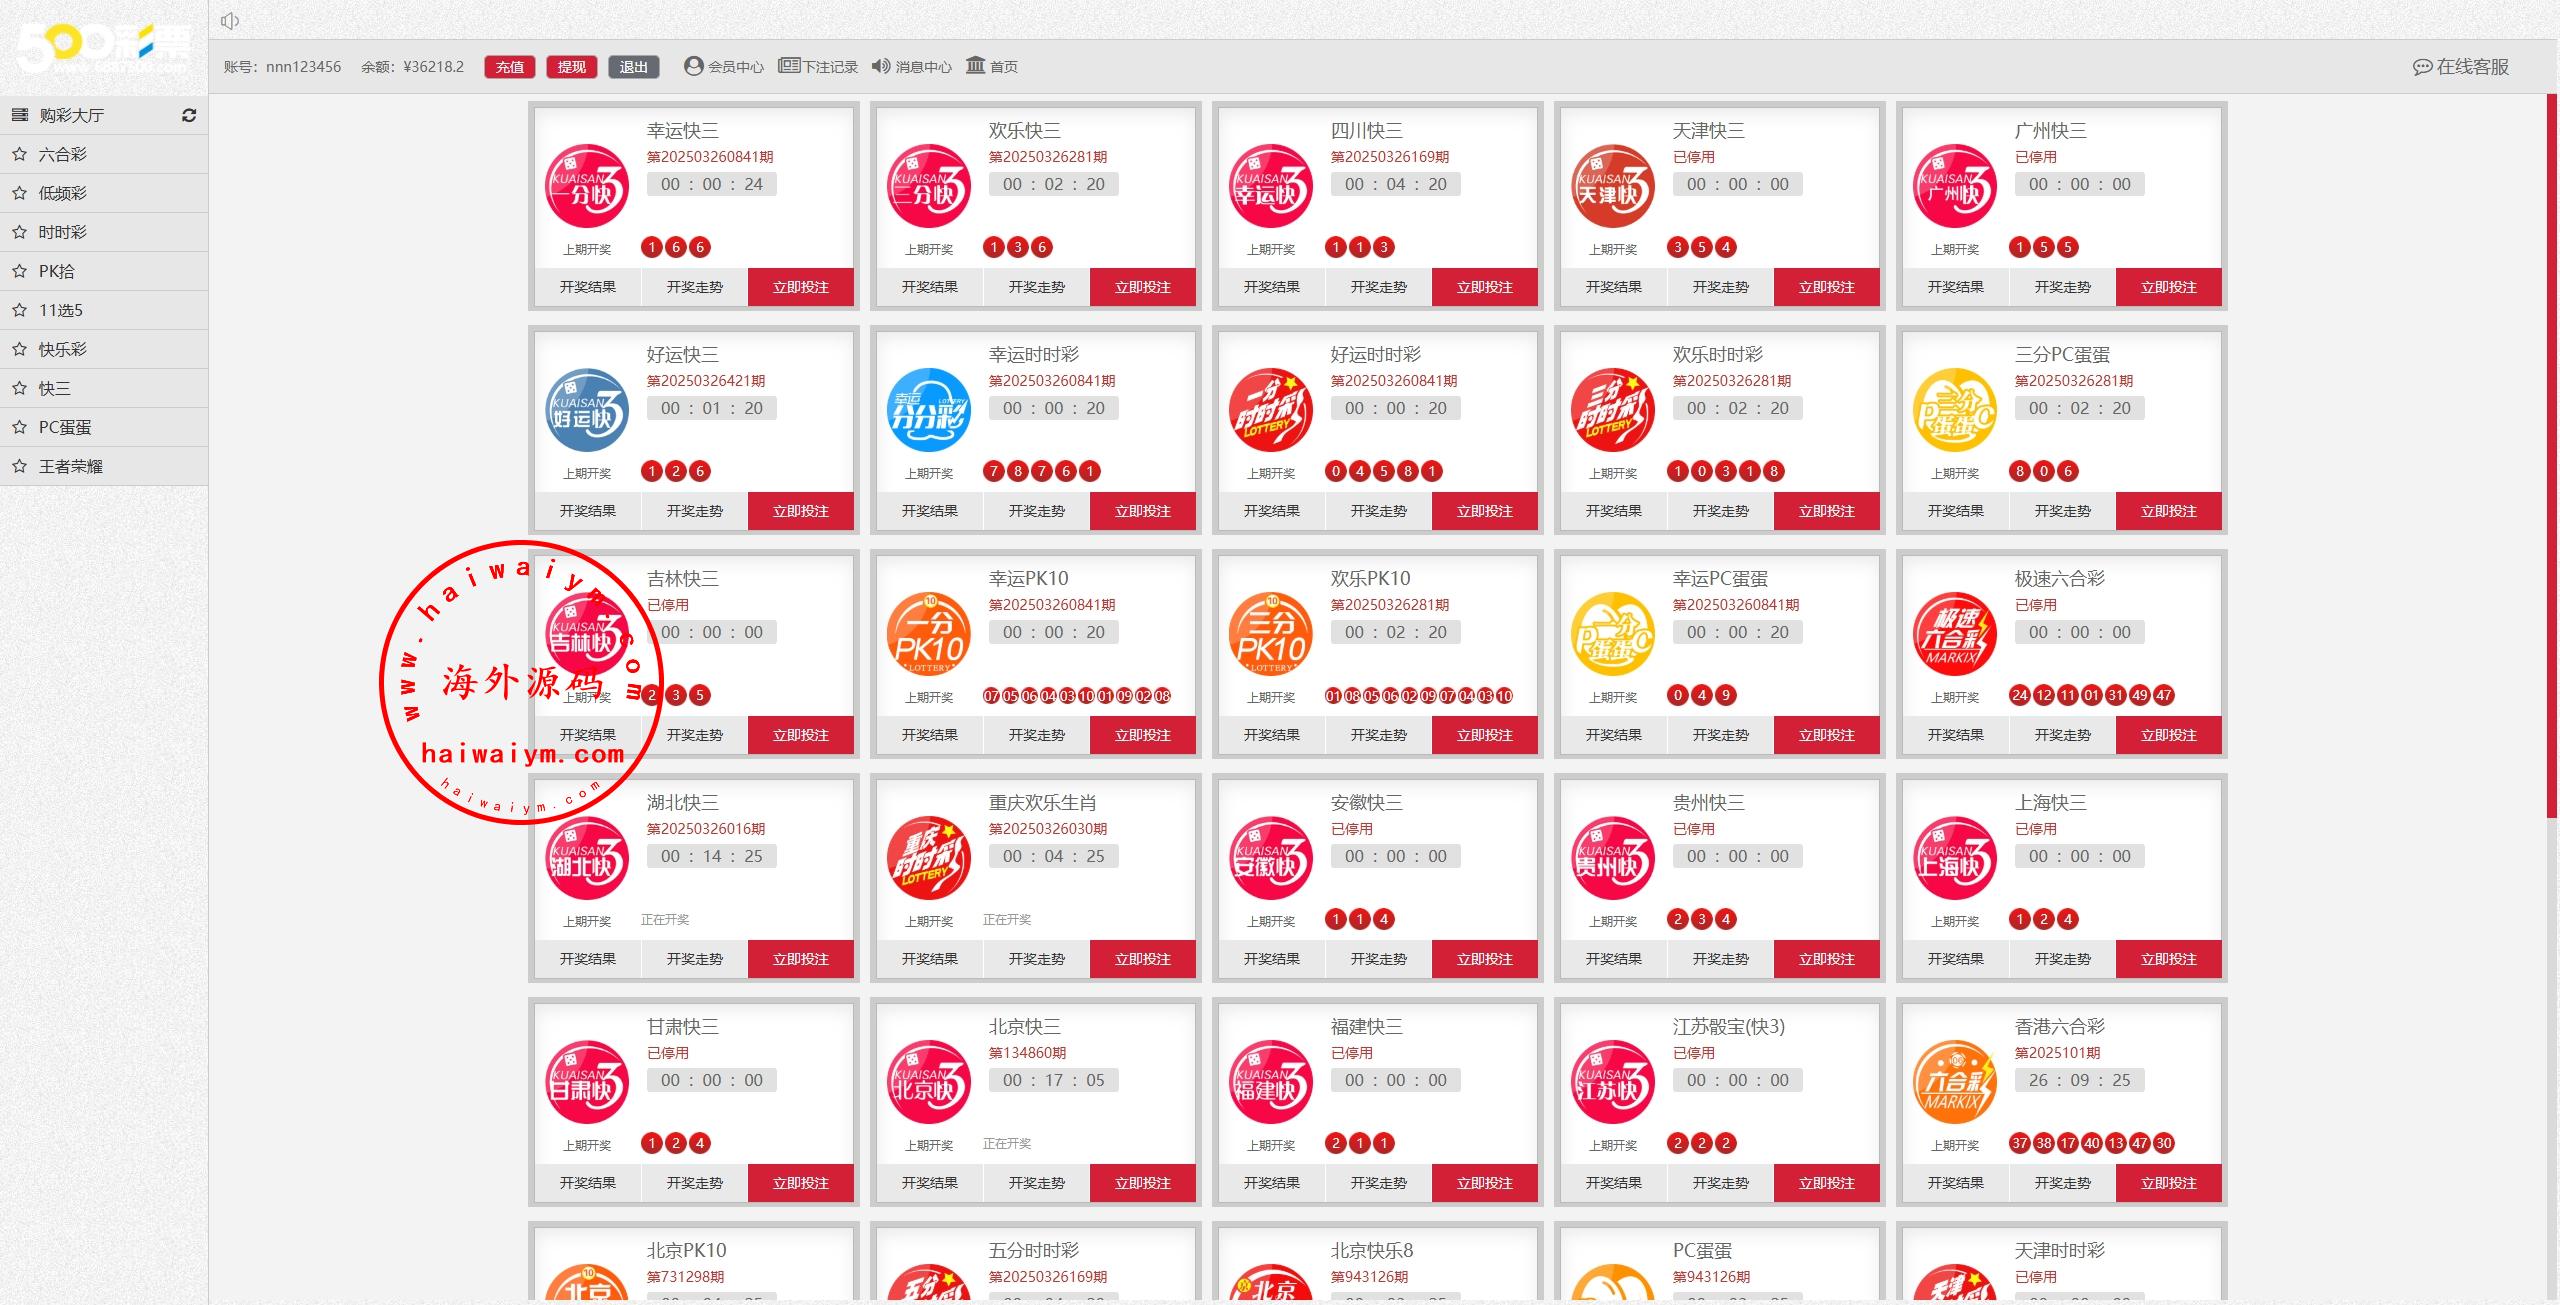Viewport: 2560px width, 1305px height.
Task: Open 时时彩 sidebar category
Action: tap(62, 232)
